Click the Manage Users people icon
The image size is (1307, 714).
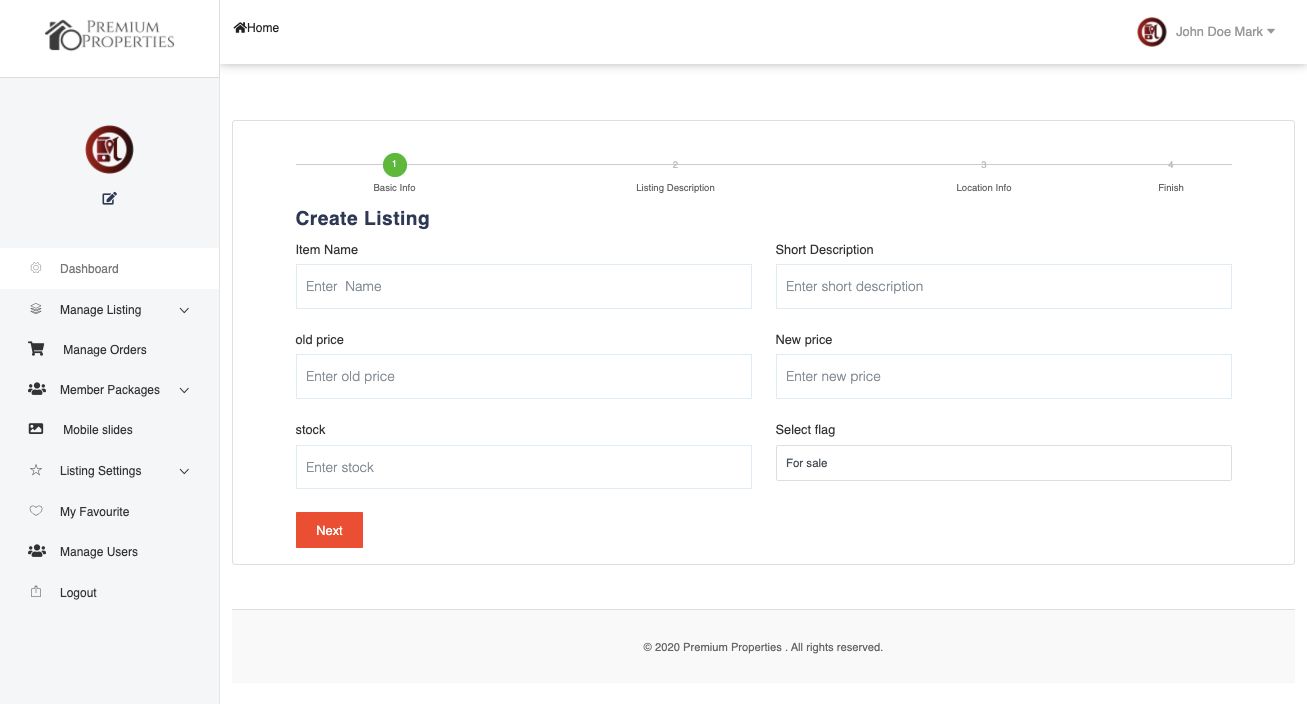36,551
